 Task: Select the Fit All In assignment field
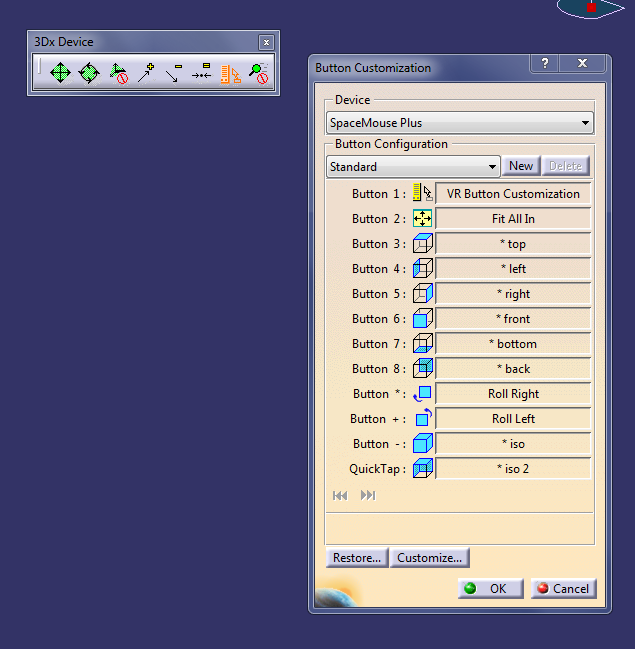pos(513,219)
